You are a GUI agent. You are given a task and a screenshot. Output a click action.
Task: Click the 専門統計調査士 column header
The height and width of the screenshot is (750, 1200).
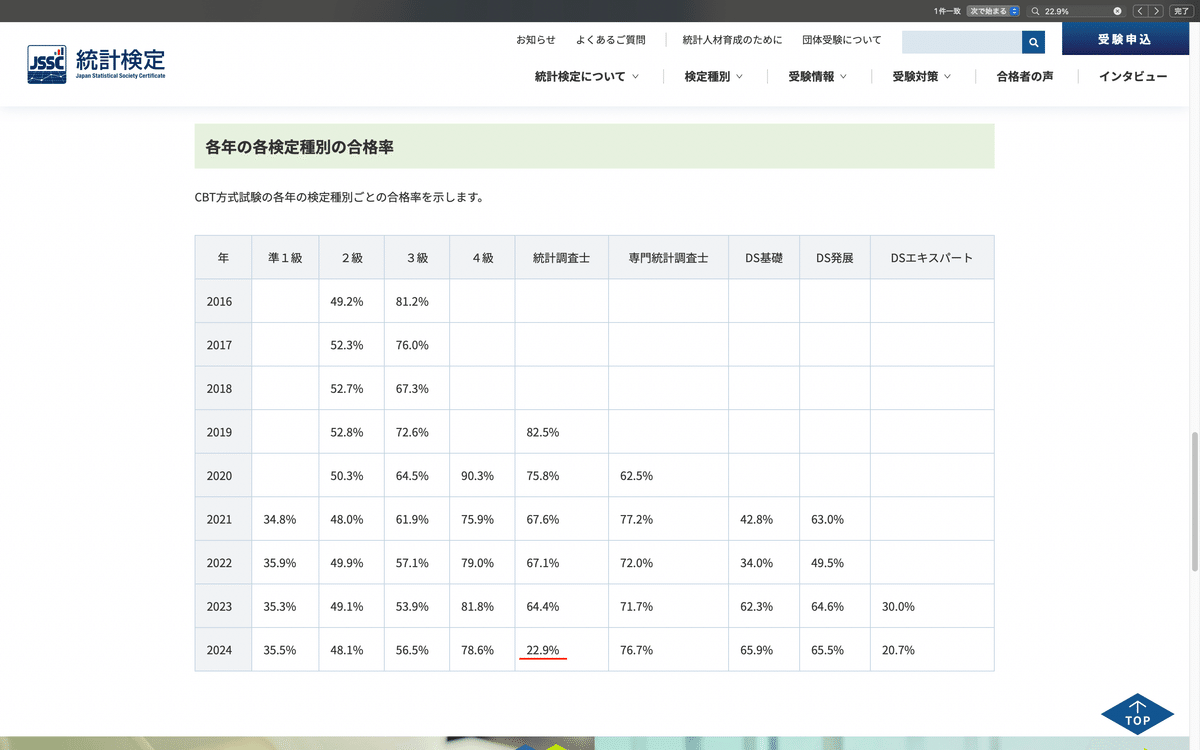pos(669,257)
